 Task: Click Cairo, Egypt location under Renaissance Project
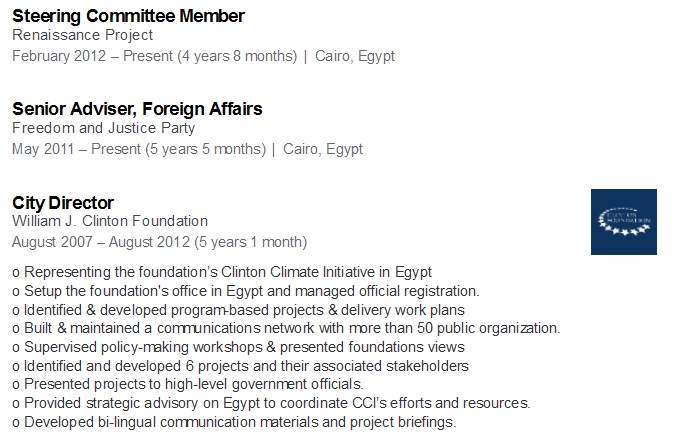pos(355,56)
